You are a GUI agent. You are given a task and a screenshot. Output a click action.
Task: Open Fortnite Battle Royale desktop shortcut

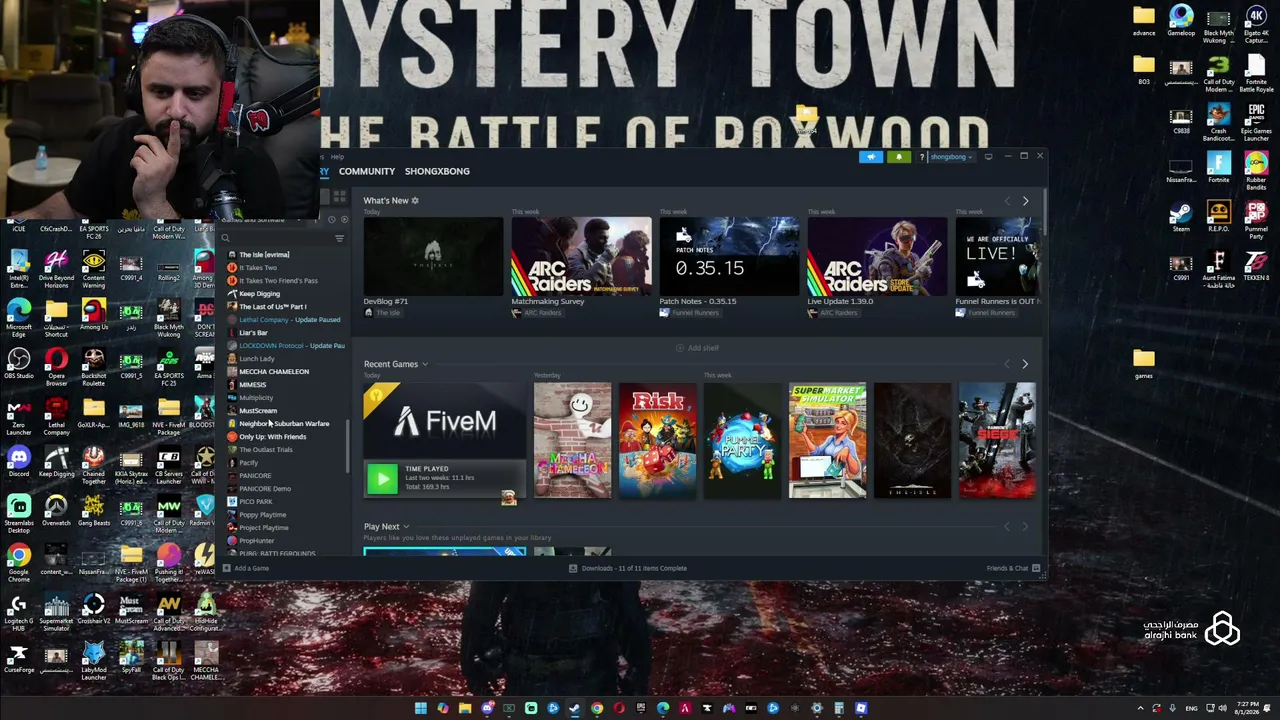pyautogui.click(x=1256, y=72)
